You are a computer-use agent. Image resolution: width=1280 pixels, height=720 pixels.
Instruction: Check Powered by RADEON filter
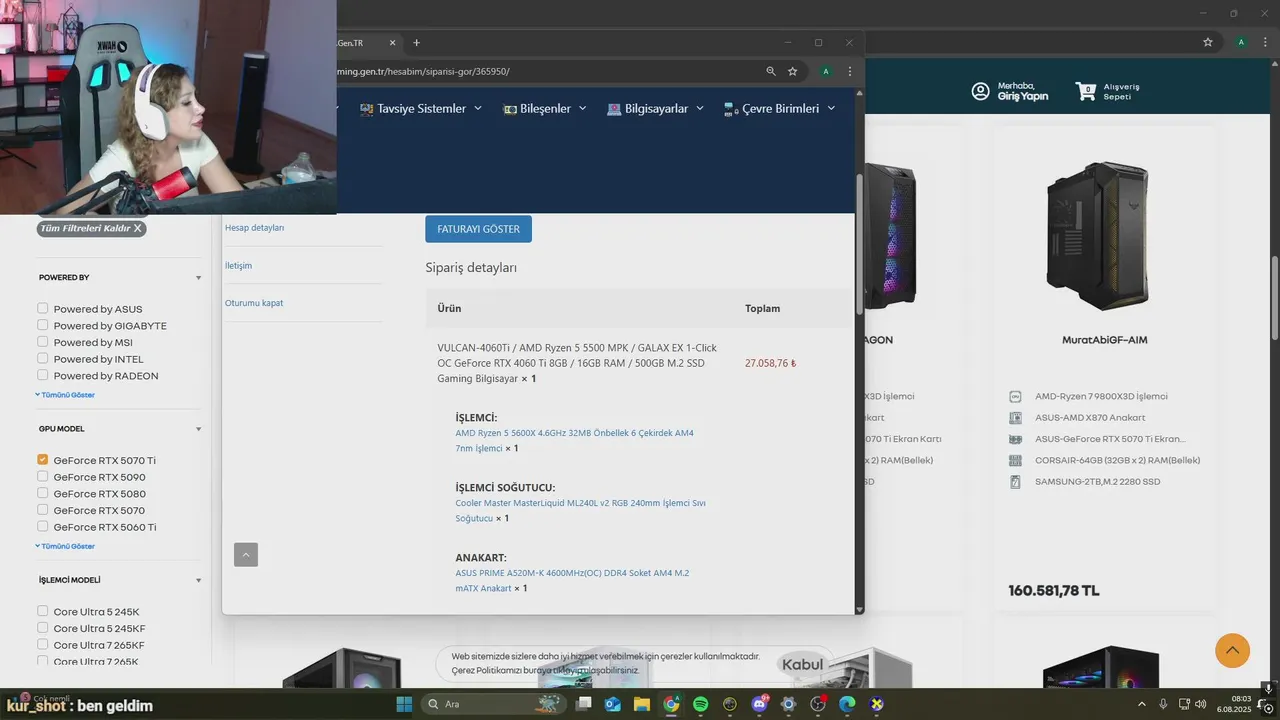point(43,375)
